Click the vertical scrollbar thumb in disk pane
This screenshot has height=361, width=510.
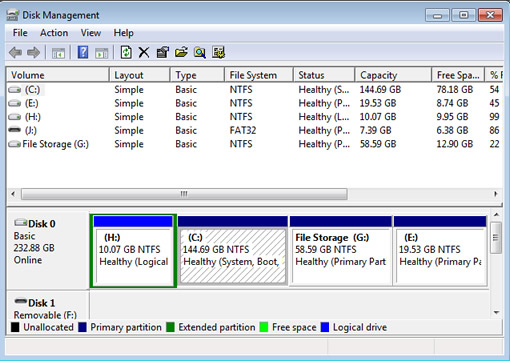coord(496,238)
